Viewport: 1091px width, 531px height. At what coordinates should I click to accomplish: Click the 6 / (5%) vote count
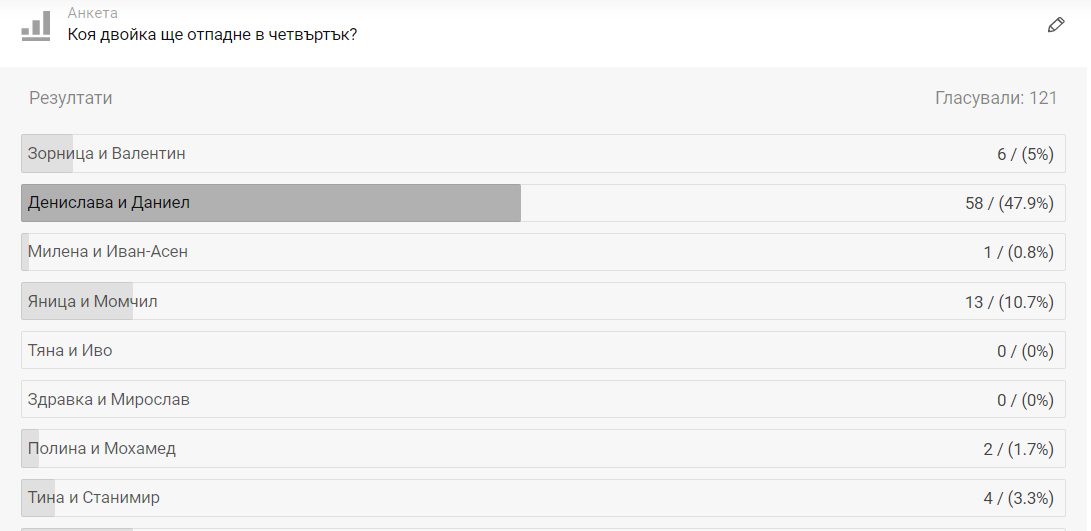coord(1025,154)
